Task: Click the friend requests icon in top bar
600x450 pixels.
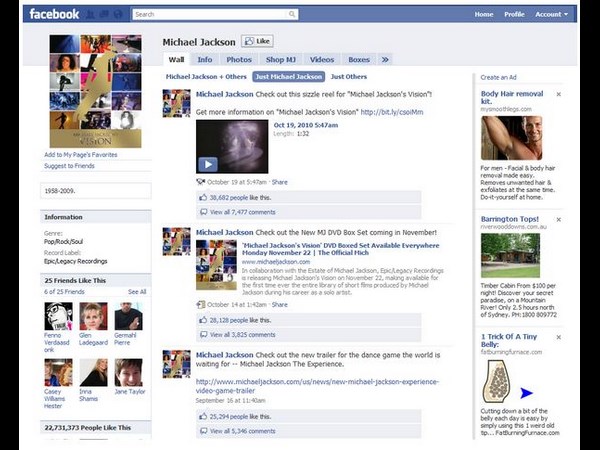Action: (89, 14)
